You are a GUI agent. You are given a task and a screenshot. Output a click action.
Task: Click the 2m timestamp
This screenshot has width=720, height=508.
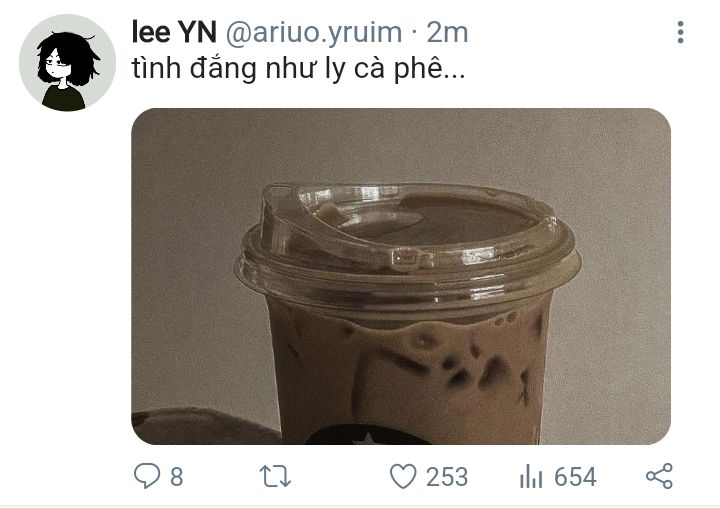447,32
